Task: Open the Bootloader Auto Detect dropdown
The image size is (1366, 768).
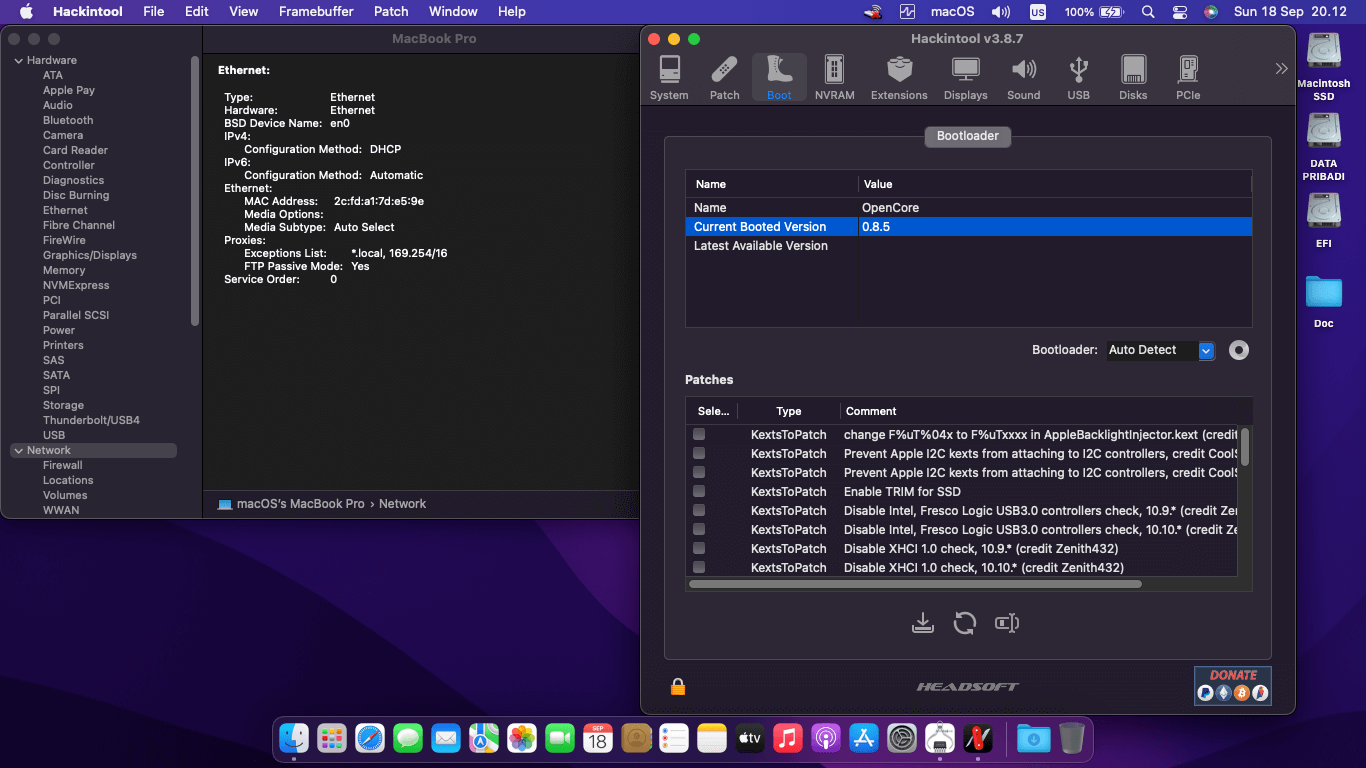Action: pyautogui.click(x=1160, y=350)
